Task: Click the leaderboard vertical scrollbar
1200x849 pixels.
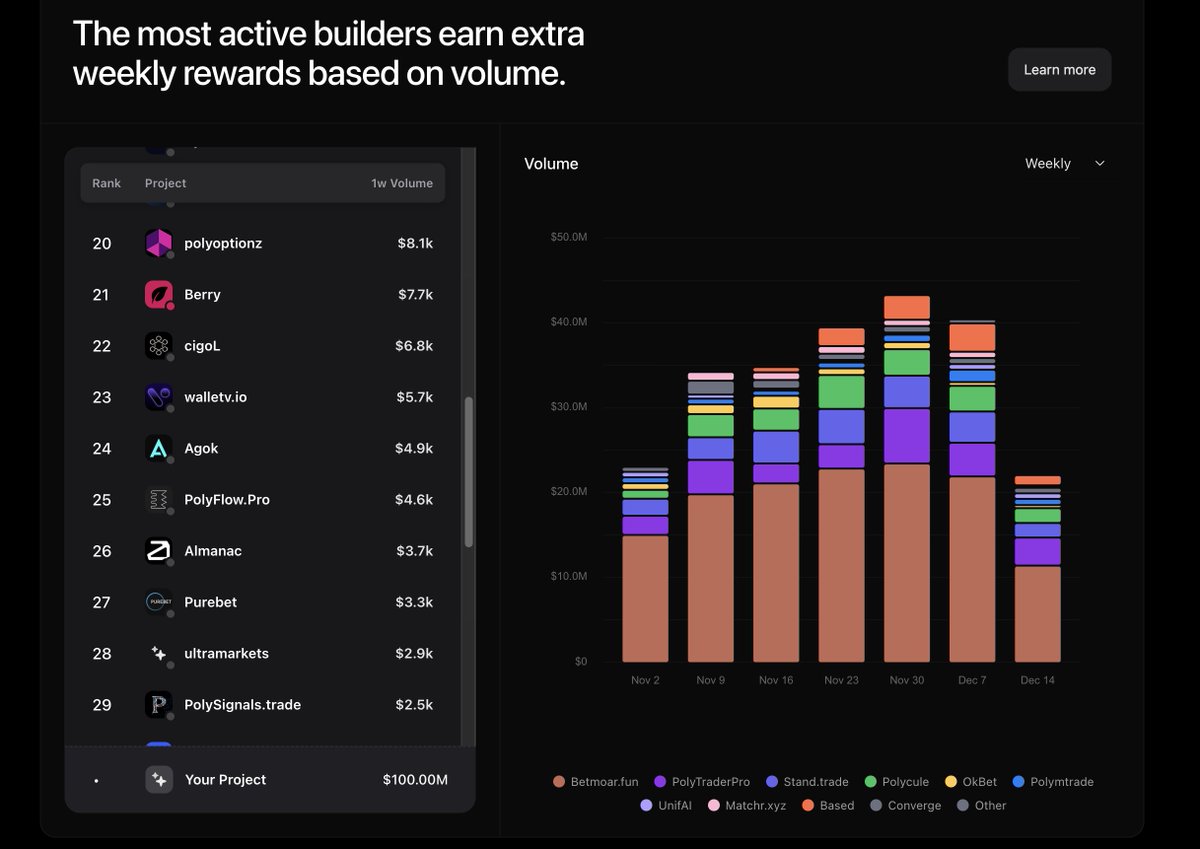Action: point(469,471)
